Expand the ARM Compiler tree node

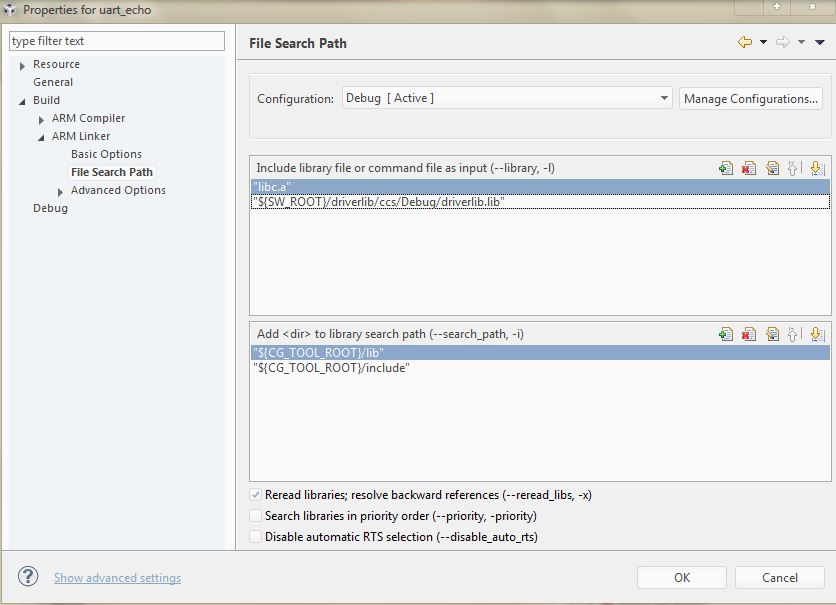[41, 119]
